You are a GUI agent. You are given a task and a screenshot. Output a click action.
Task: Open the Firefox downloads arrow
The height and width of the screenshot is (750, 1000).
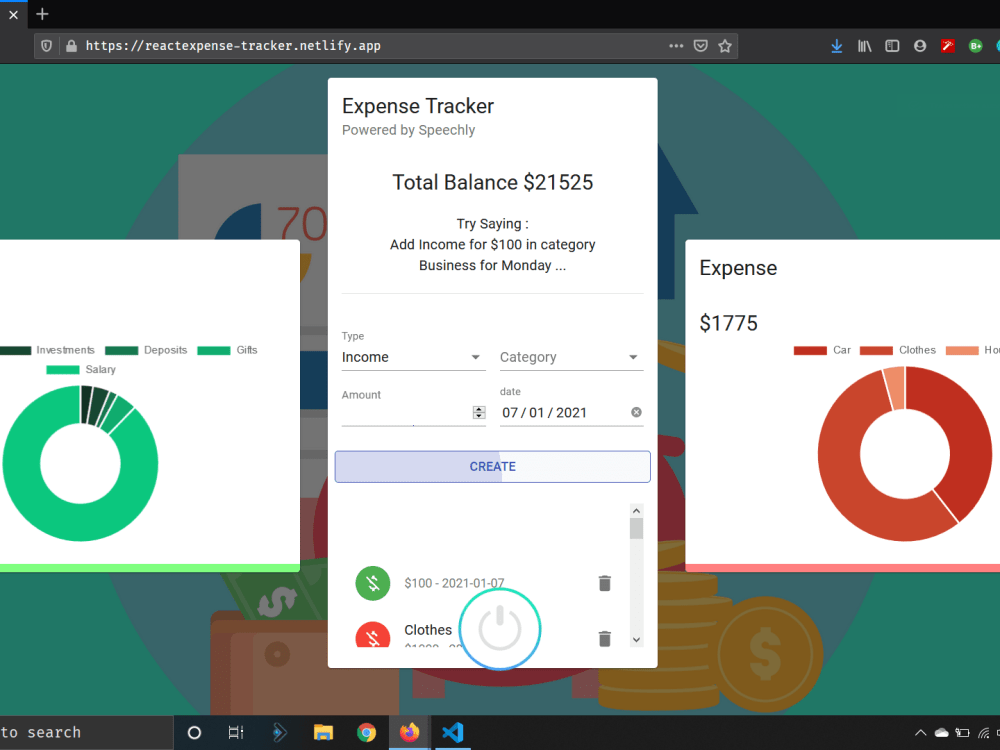click(x=837, y=46)
